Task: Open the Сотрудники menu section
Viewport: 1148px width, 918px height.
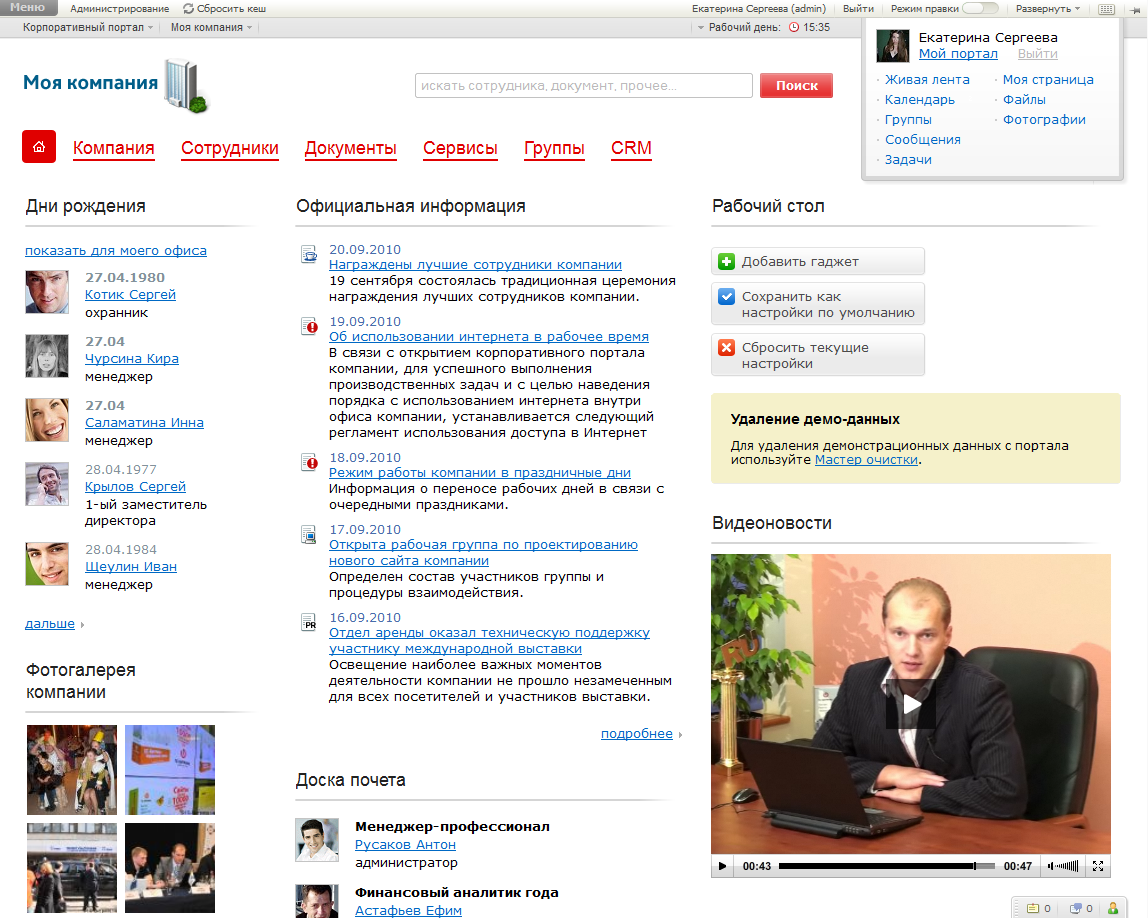Action: (229, 149)
